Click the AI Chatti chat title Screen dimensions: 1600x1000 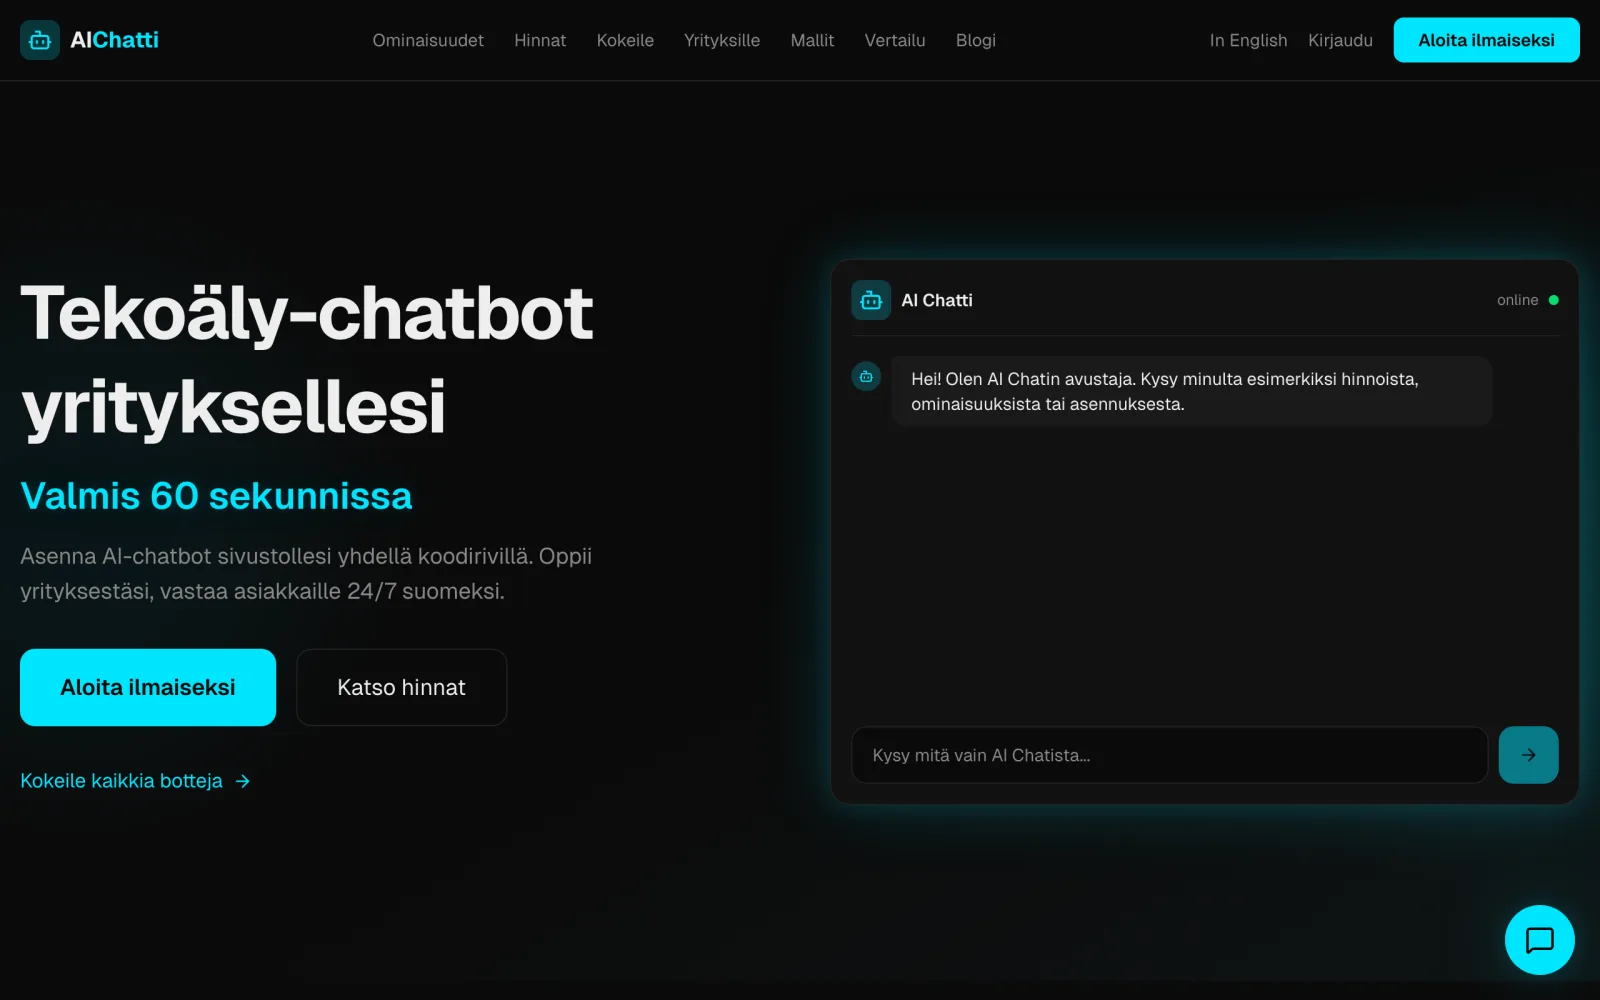tap(937, 300)
